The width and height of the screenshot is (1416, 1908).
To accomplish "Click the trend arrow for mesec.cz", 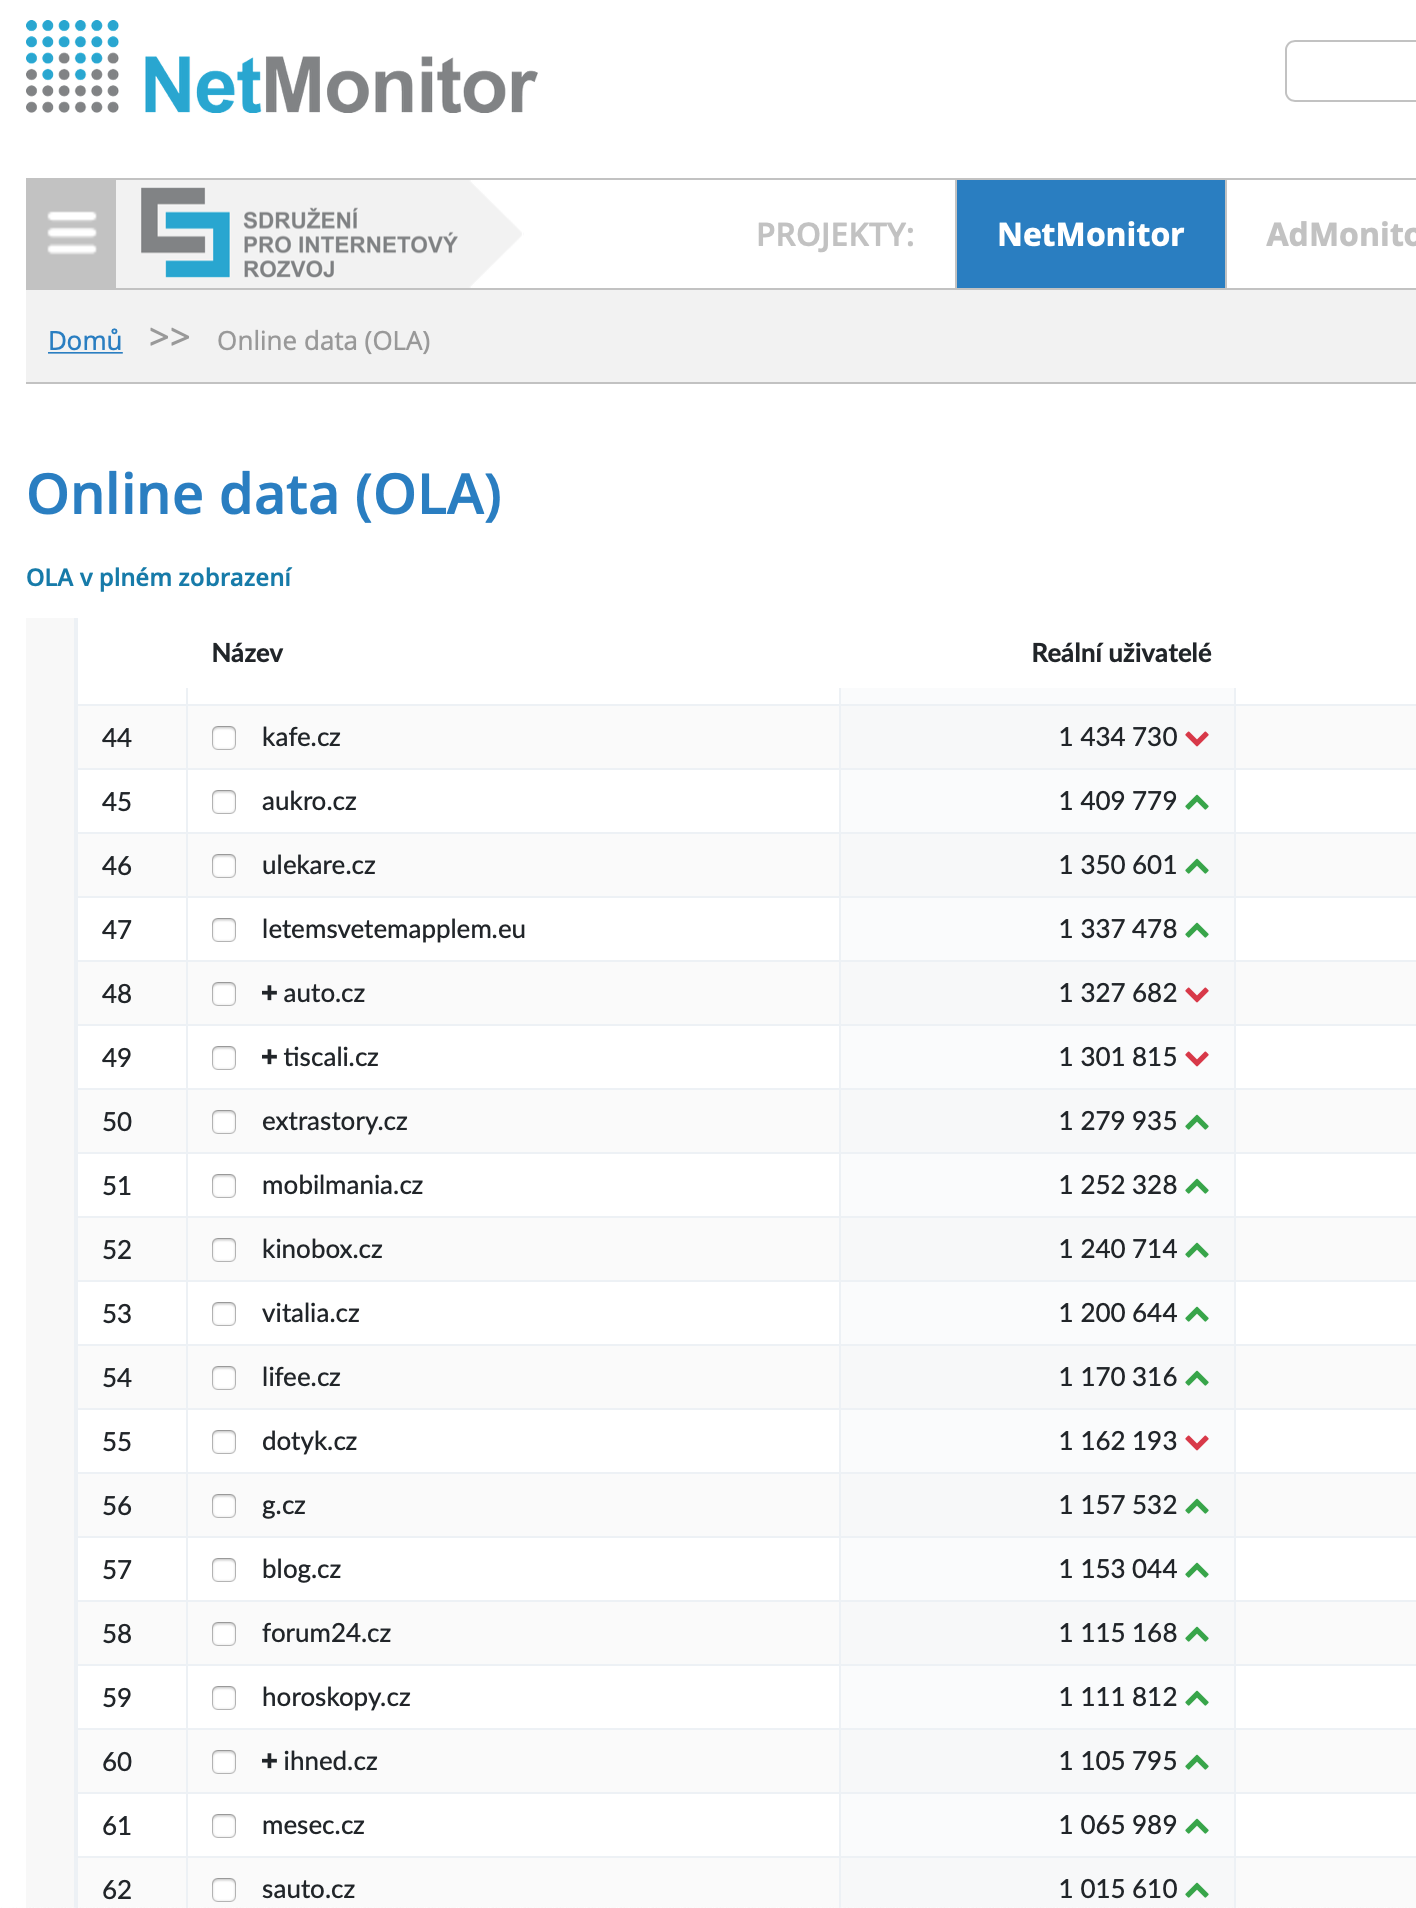I will 1197,1826.
